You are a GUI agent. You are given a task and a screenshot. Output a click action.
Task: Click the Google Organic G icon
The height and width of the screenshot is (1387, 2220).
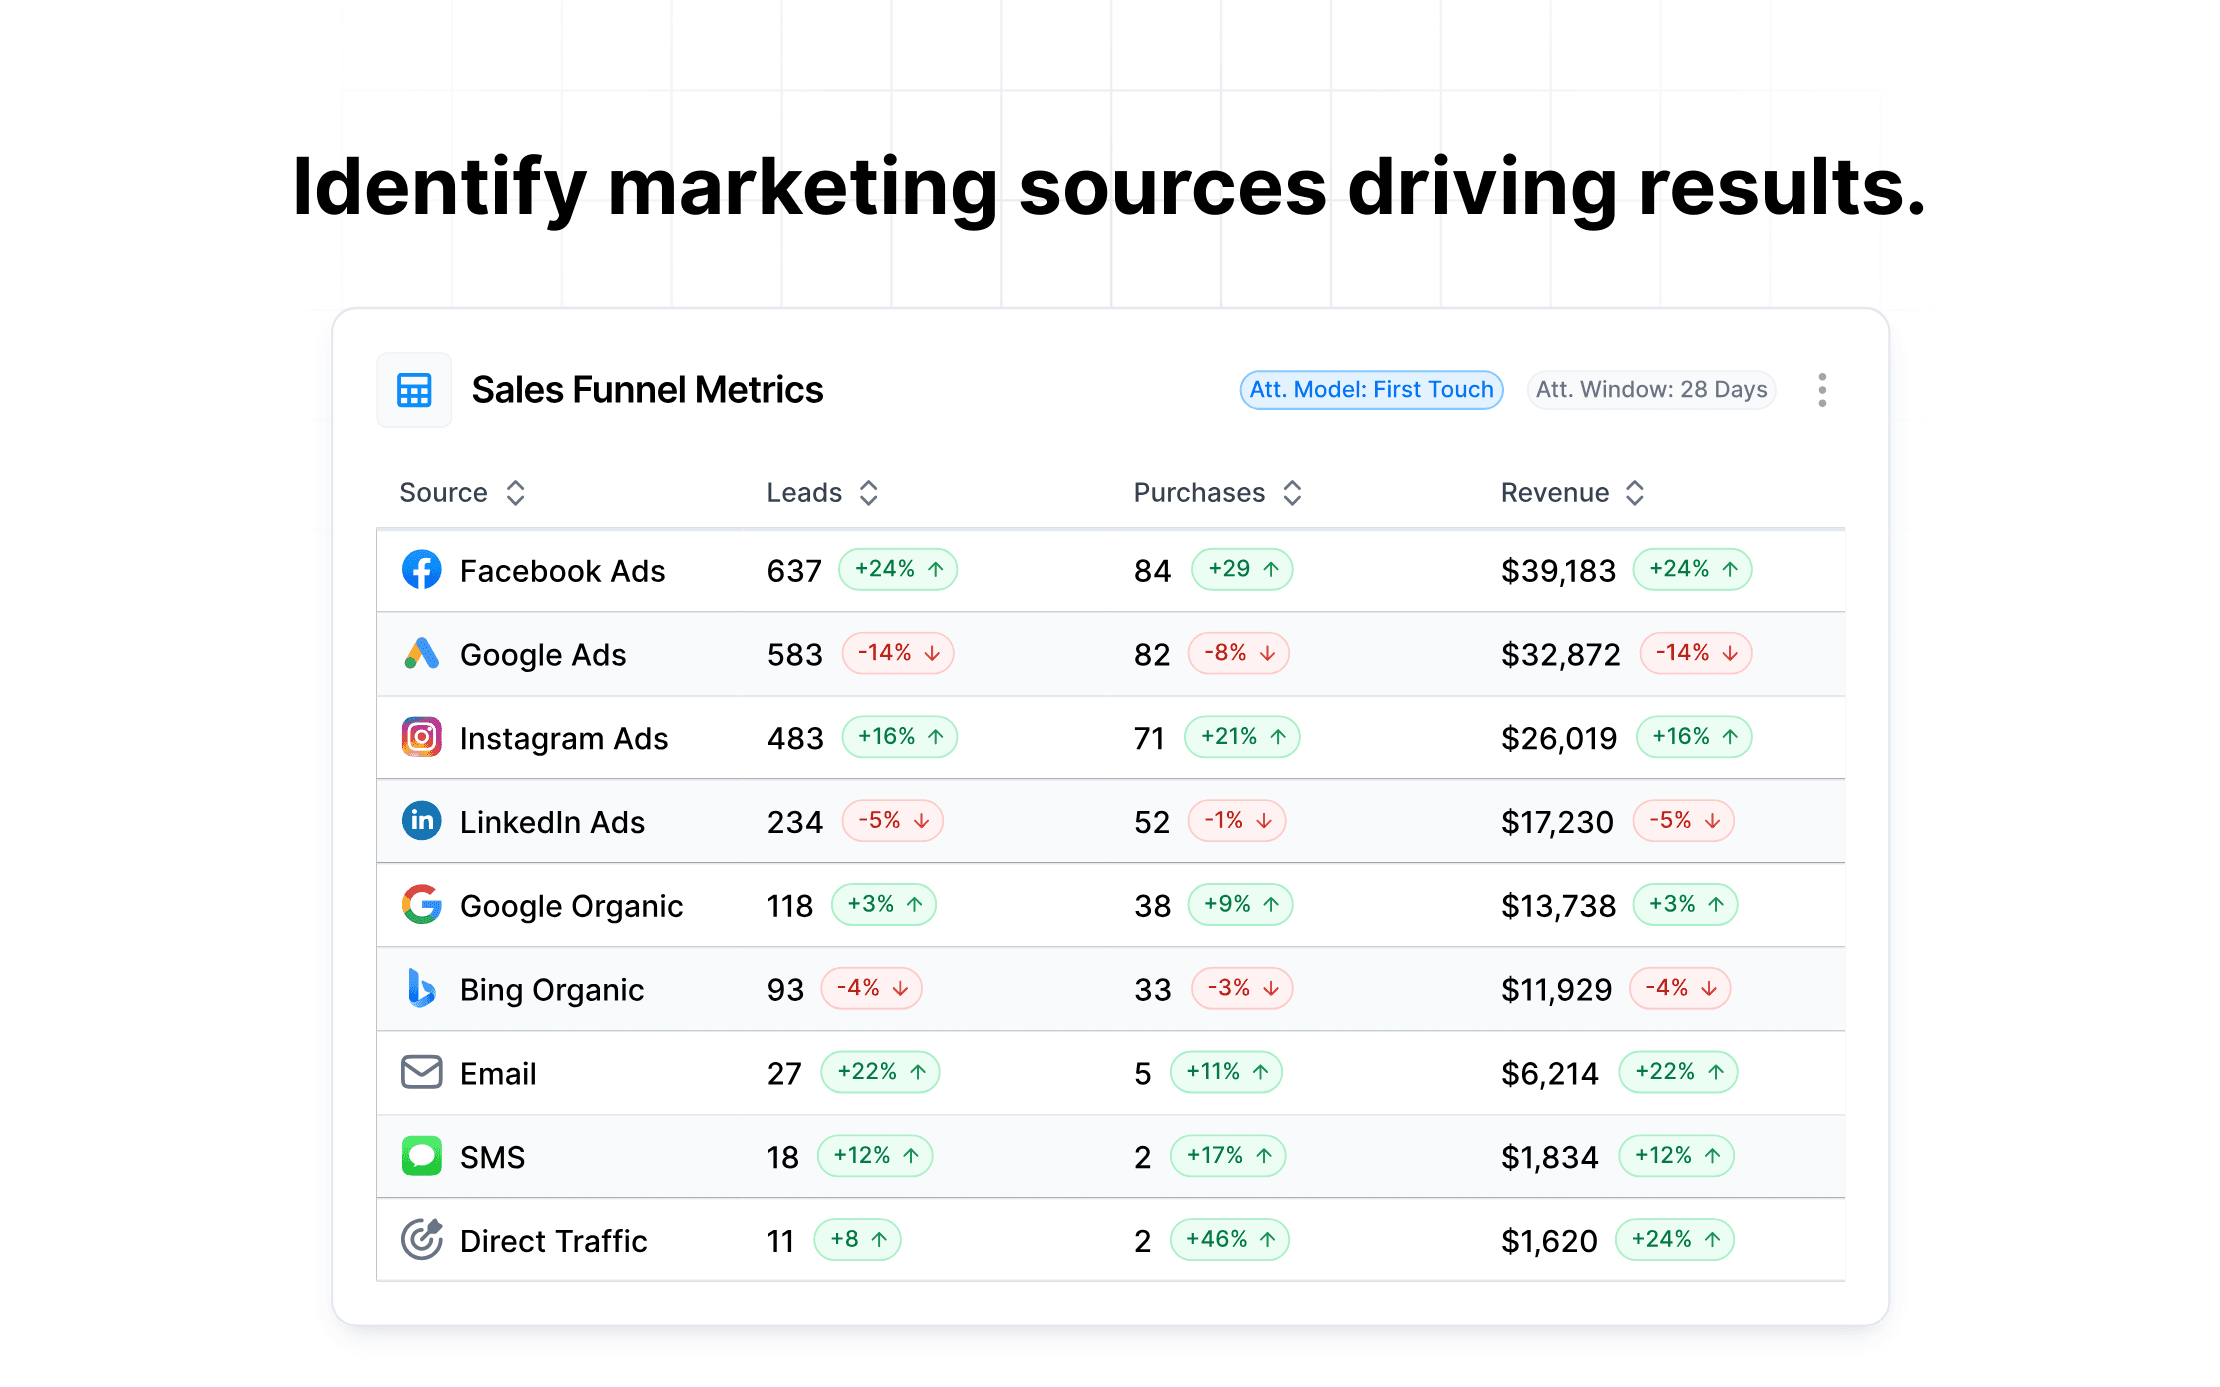click(x=421, y=905)
